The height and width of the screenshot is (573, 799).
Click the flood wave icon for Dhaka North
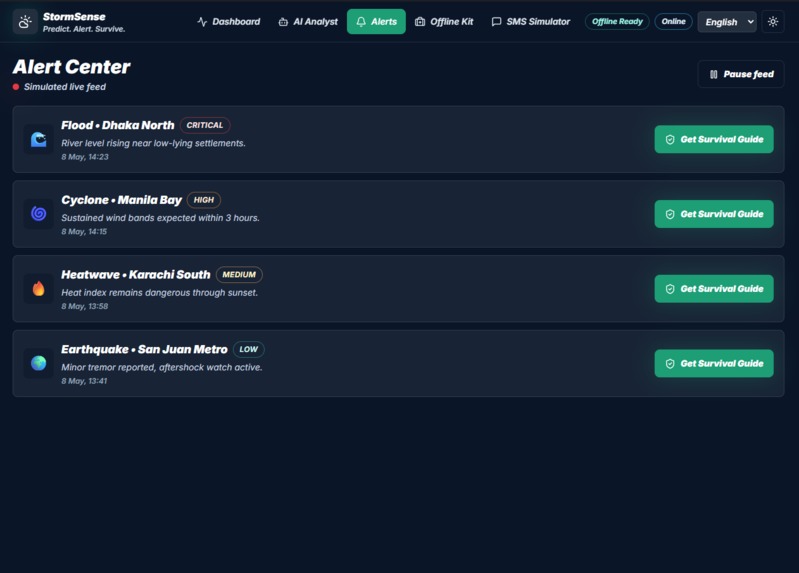pos(39,139)
